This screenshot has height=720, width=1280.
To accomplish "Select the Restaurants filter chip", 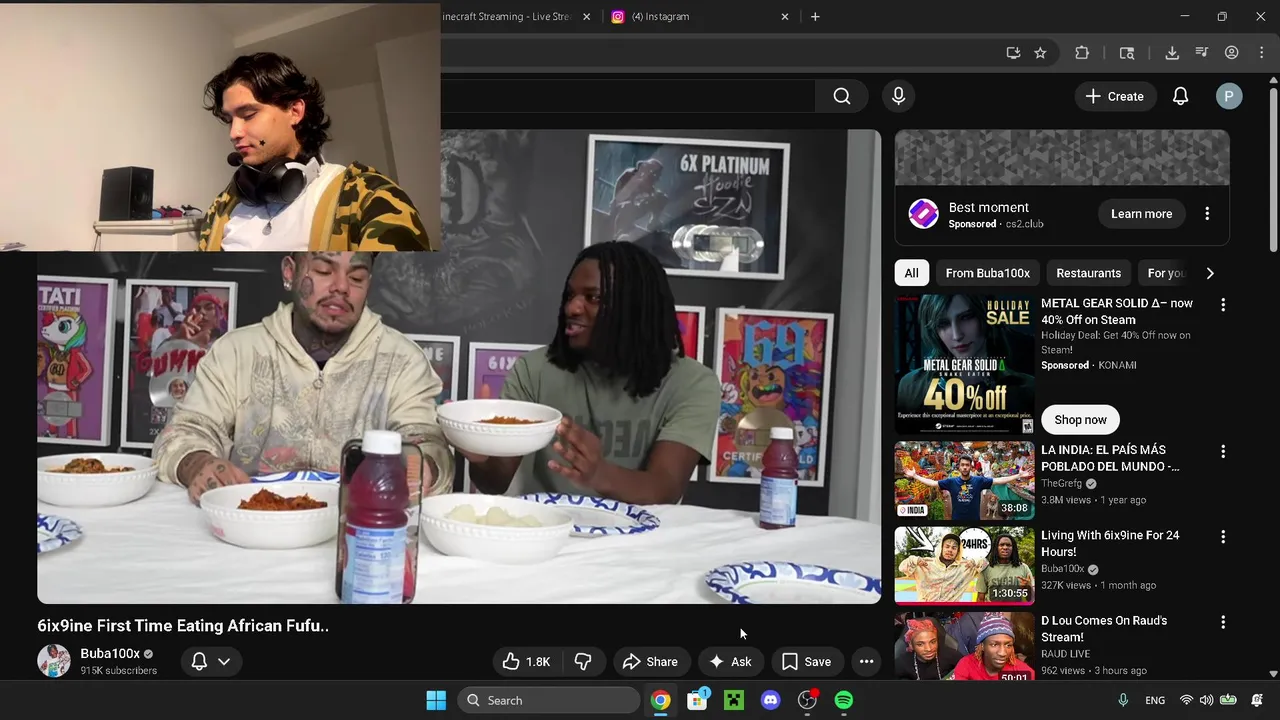I will (x=1088, y=273).
